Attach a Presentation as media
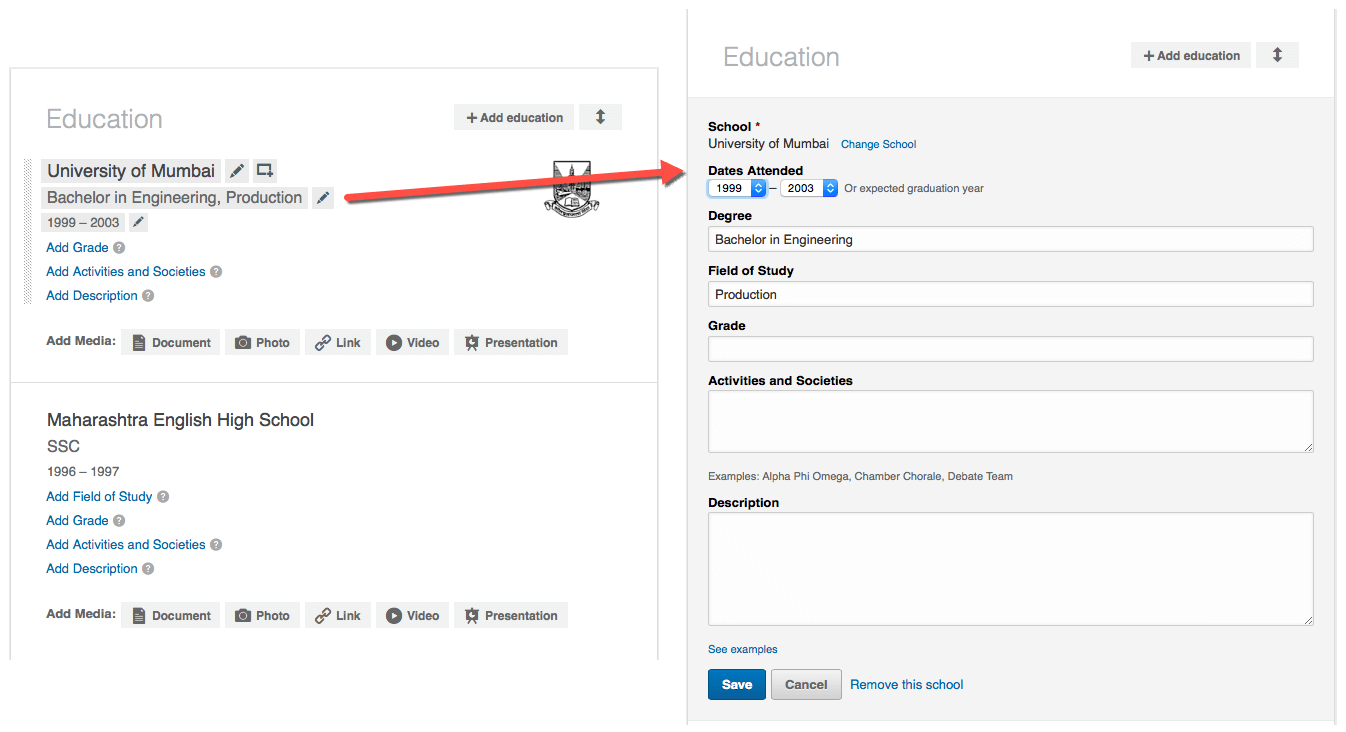 click(510, 342)
